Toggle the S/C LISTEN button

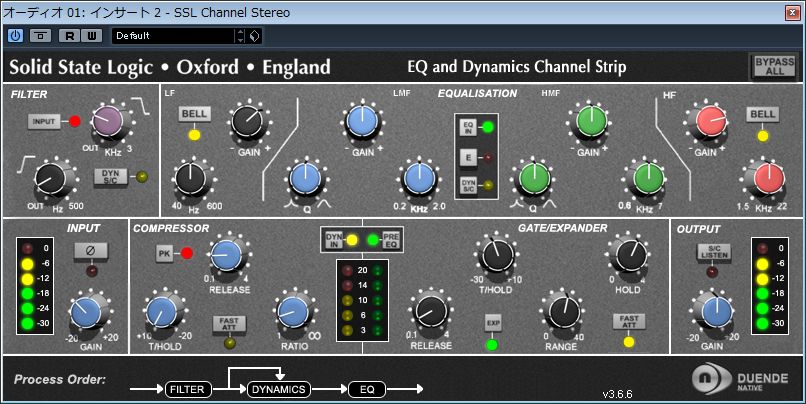(x=713, y=251)
